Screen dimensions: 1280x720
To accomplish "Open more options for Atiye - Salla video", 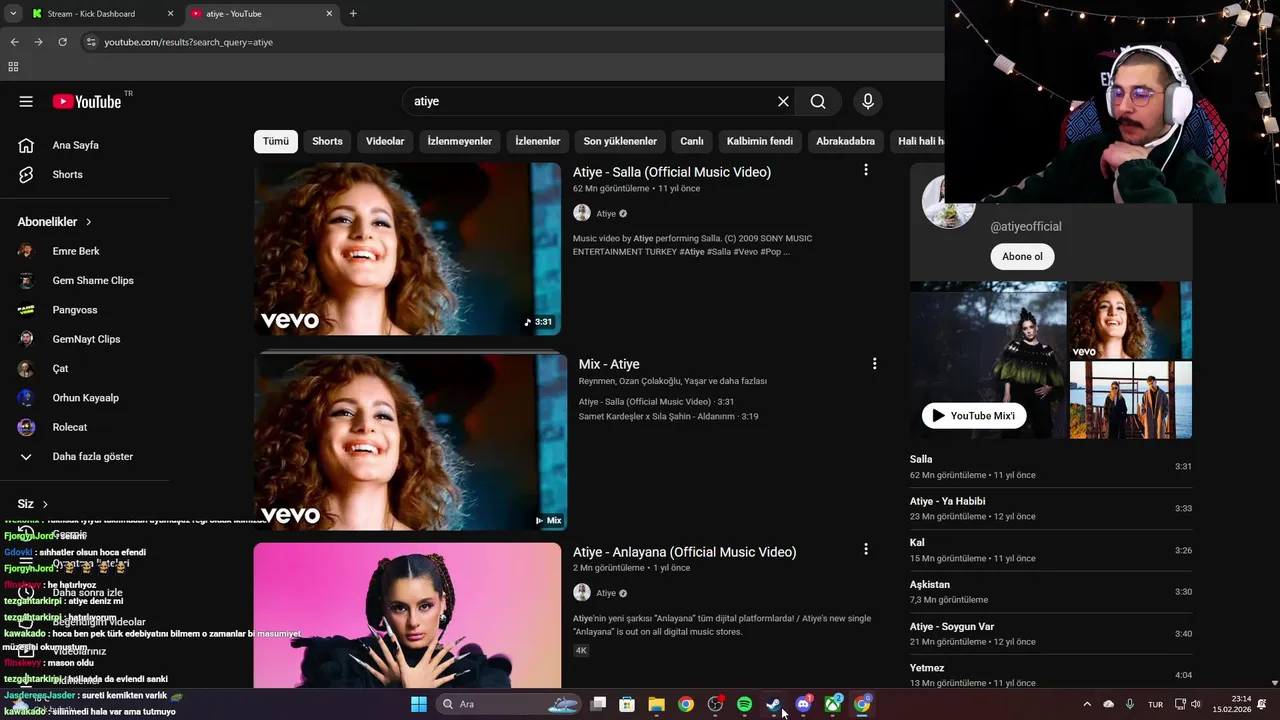I will click(866, 170).
